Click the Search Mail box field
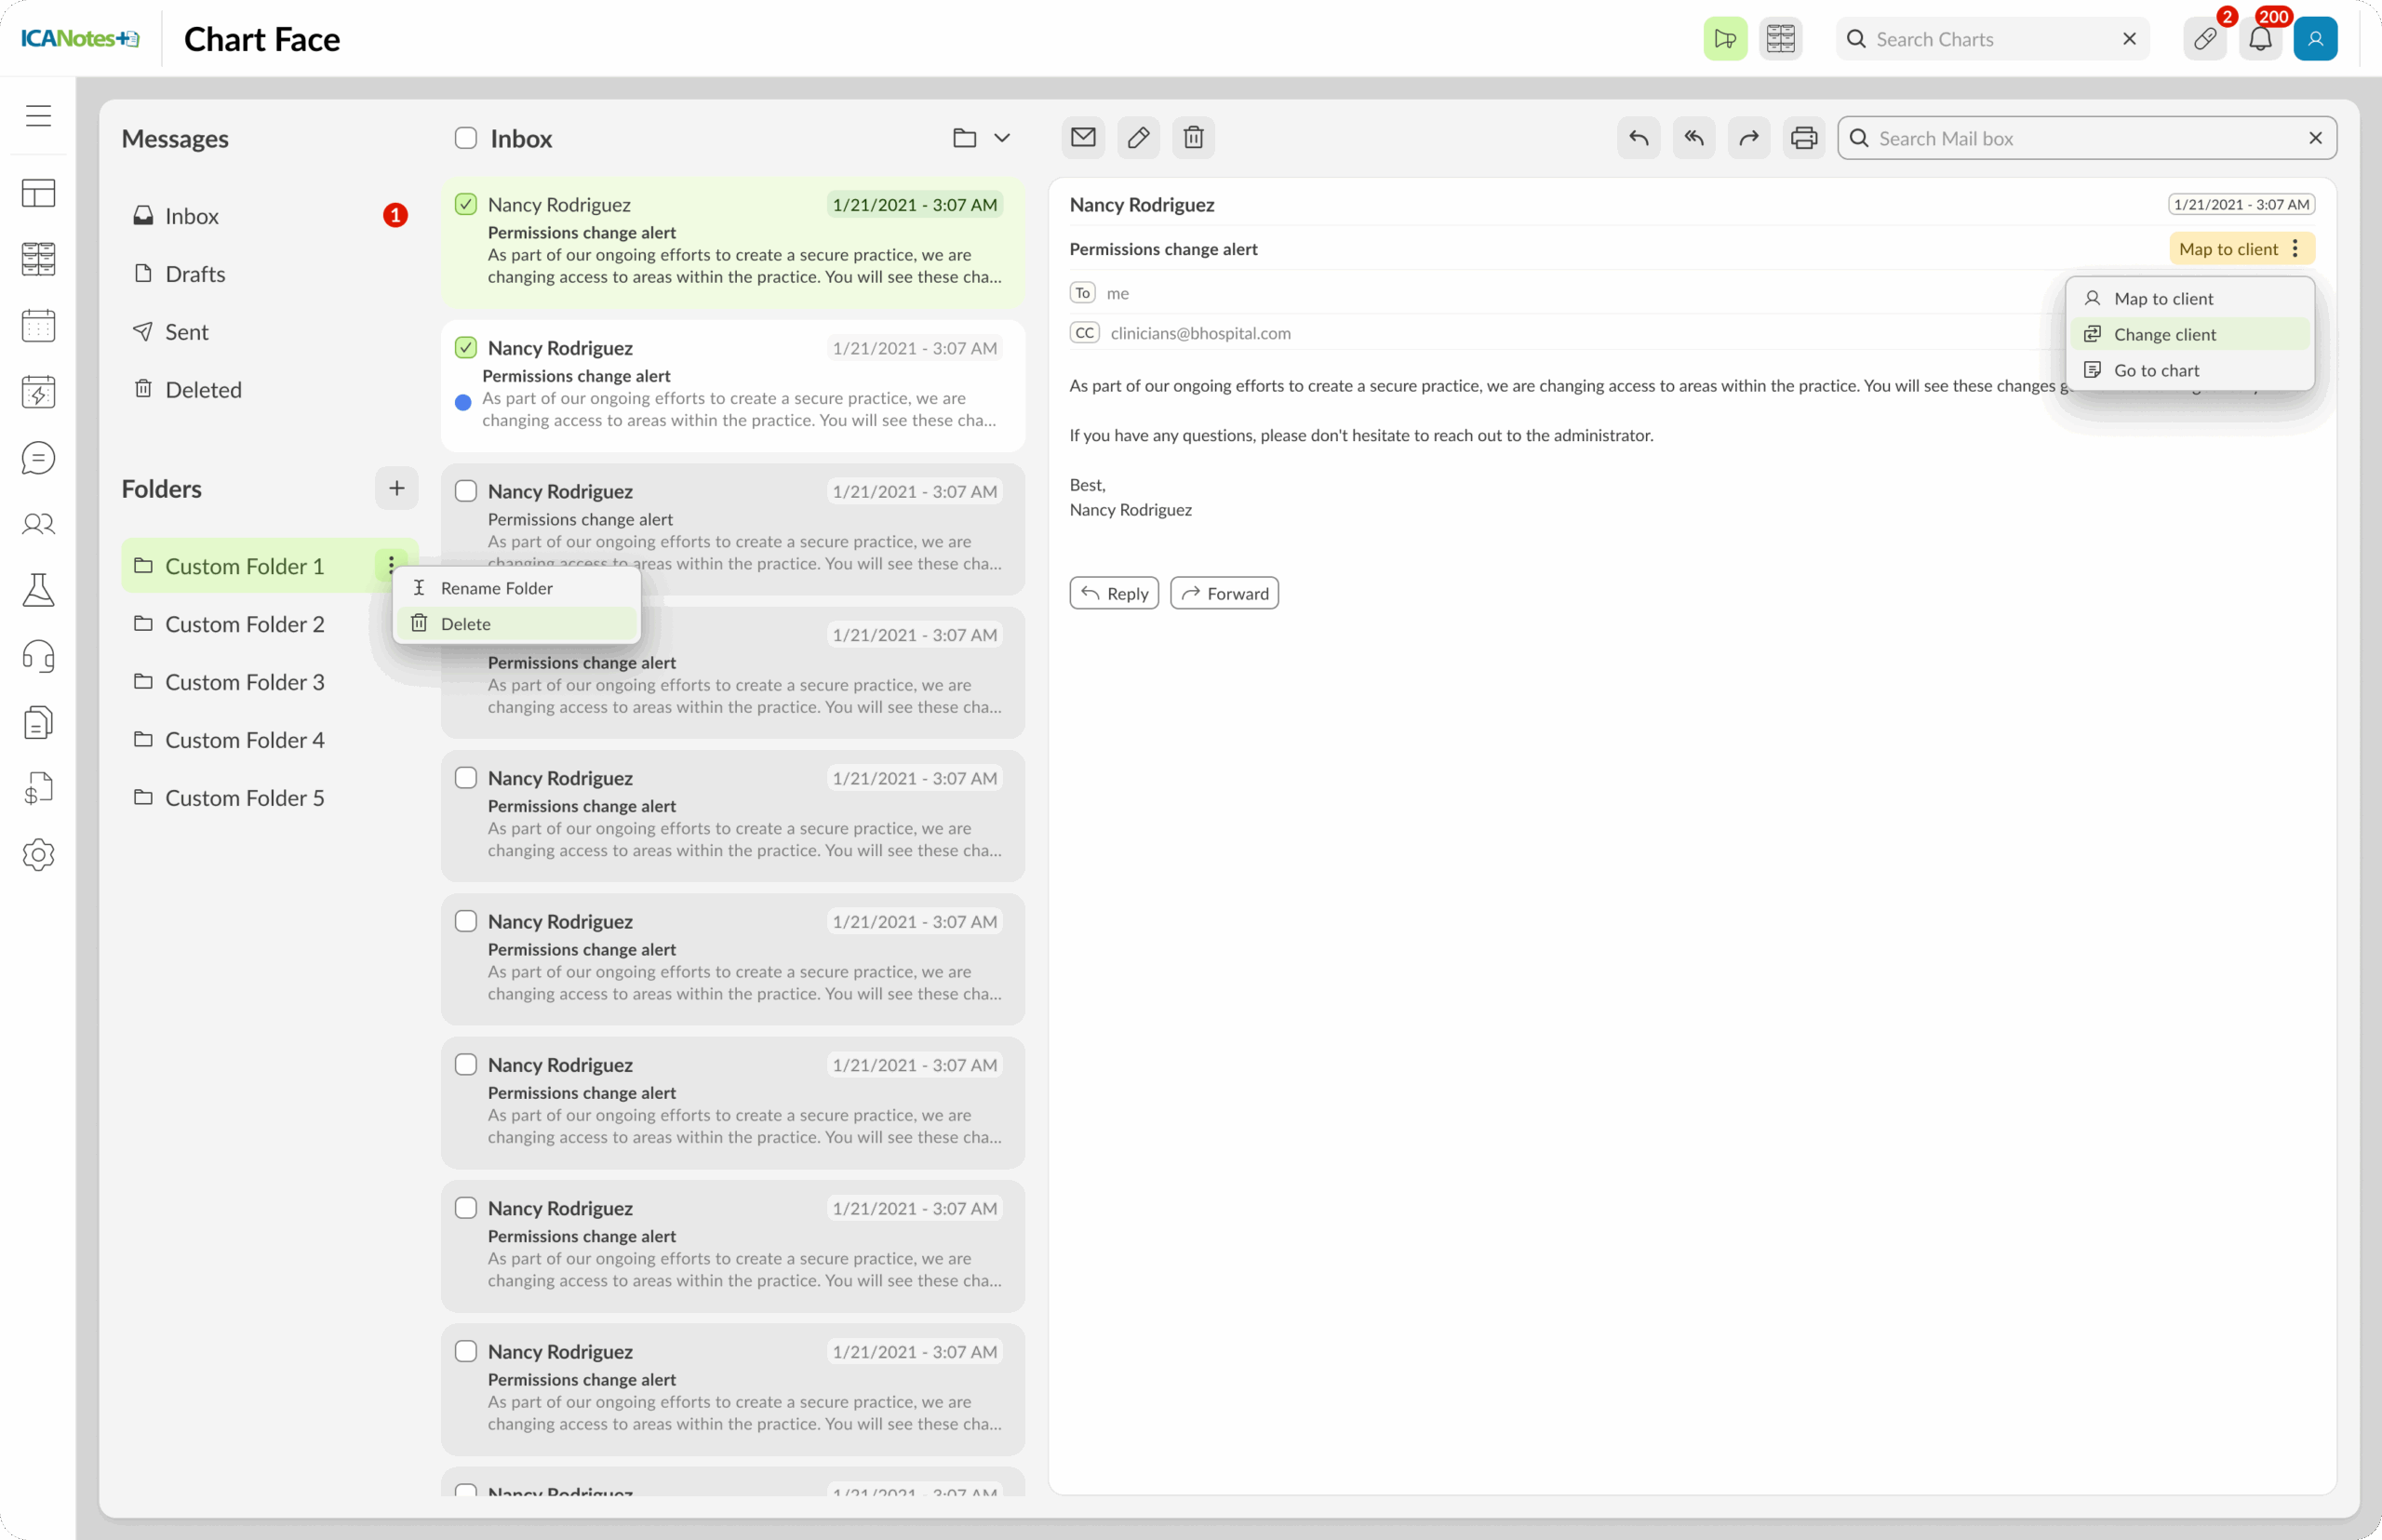Screen dimensions: 2382x1540 (x=2085, y=139)
